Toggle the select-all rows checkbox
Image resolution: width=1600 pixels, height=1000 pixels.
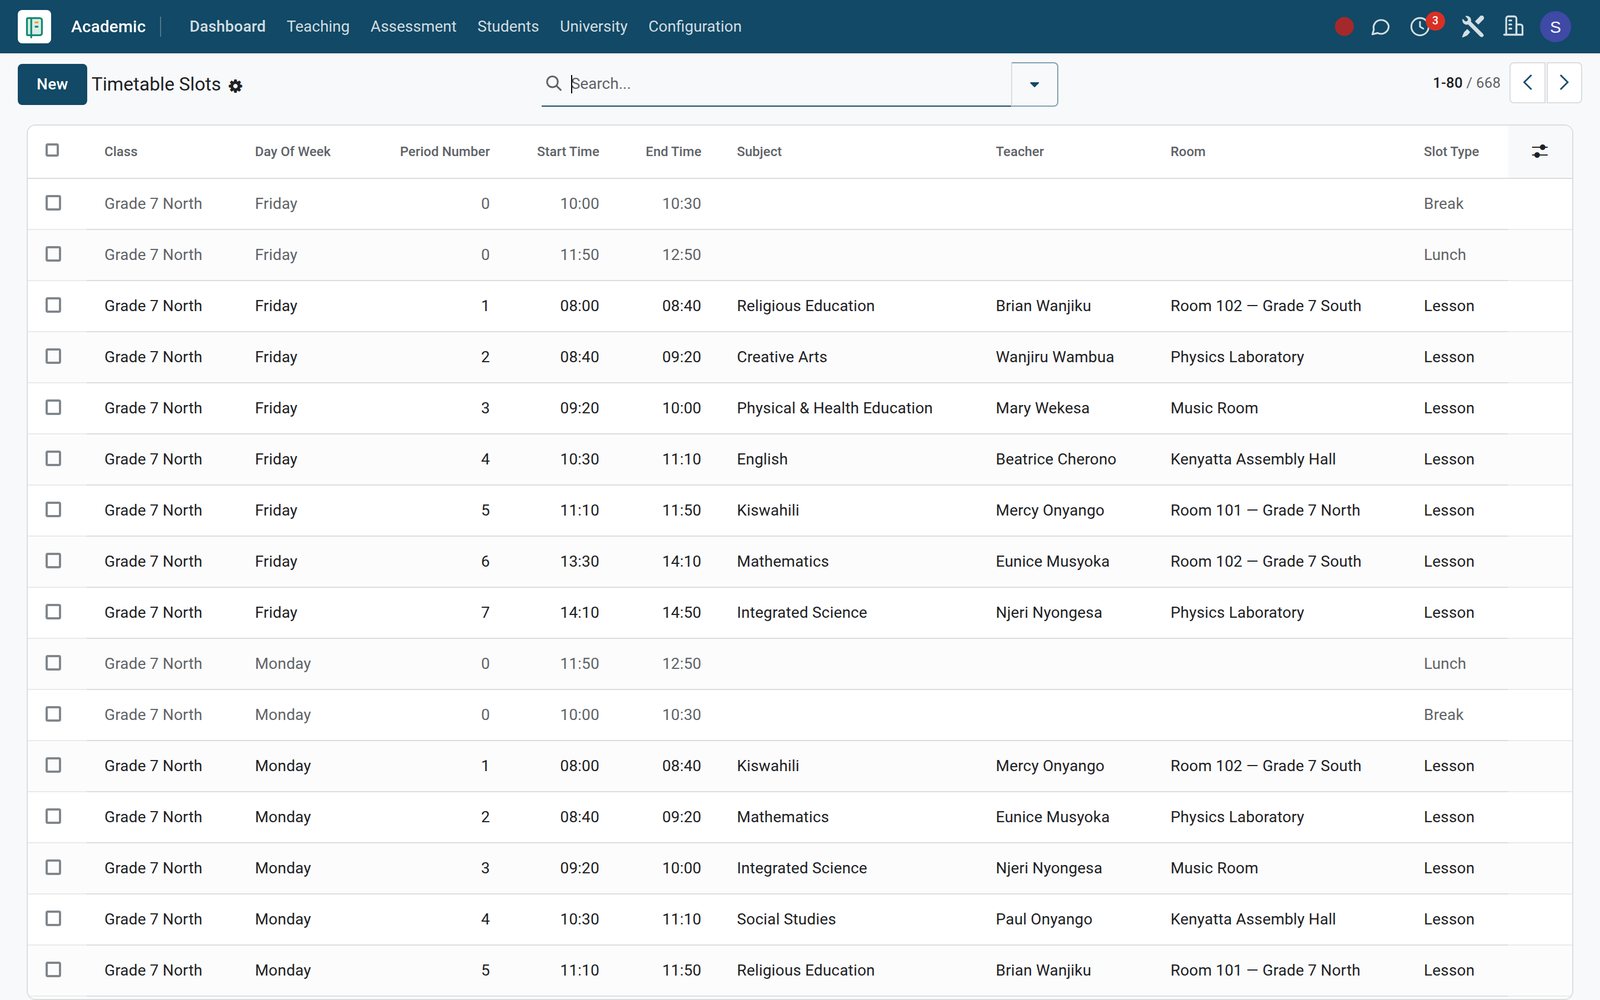coord(52,150)
